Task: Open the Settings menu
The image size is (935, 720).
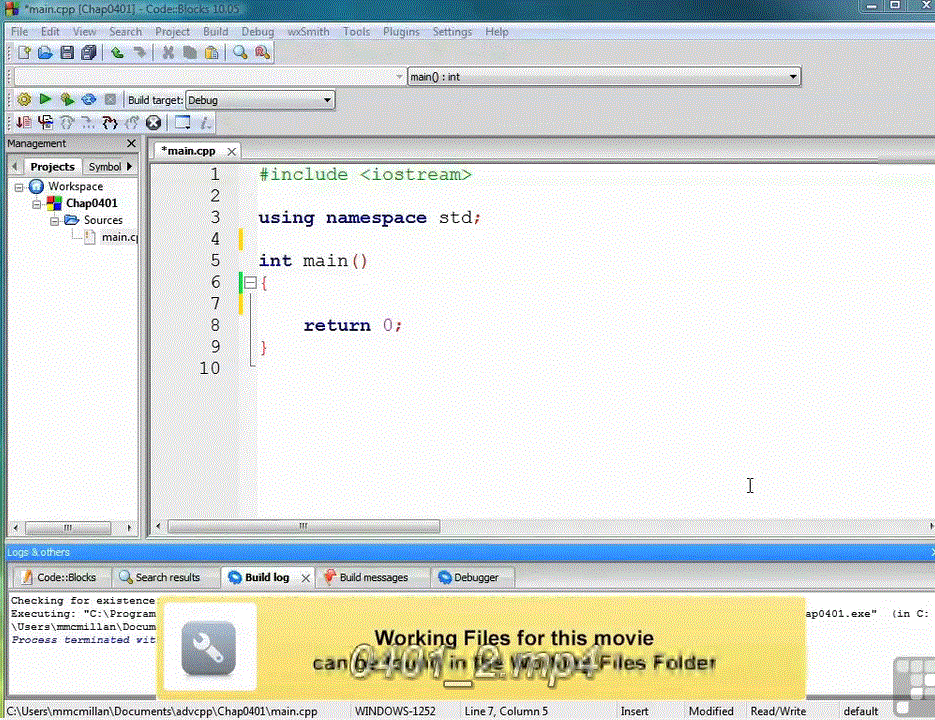Action: point(452,32)
